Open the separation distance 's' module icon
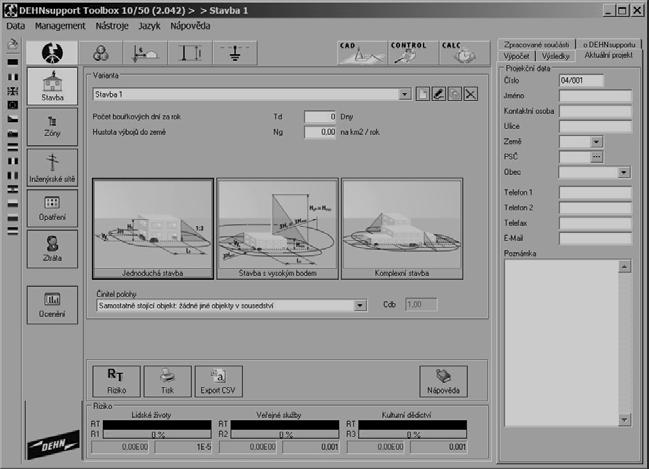The height and width of the screenshot is (469, 649). point(145,53)
